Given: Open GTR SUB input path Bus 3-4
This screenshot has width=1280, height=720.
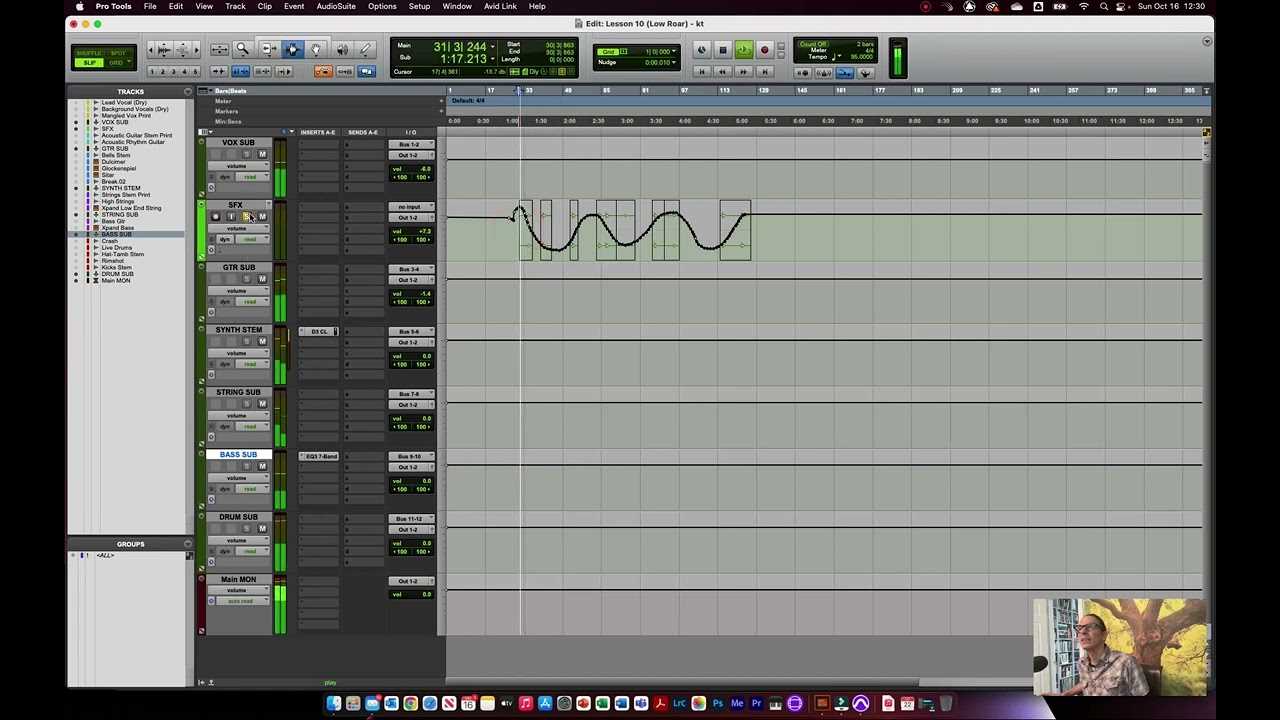Looking at the screenshot, I should tap(410, 269).
